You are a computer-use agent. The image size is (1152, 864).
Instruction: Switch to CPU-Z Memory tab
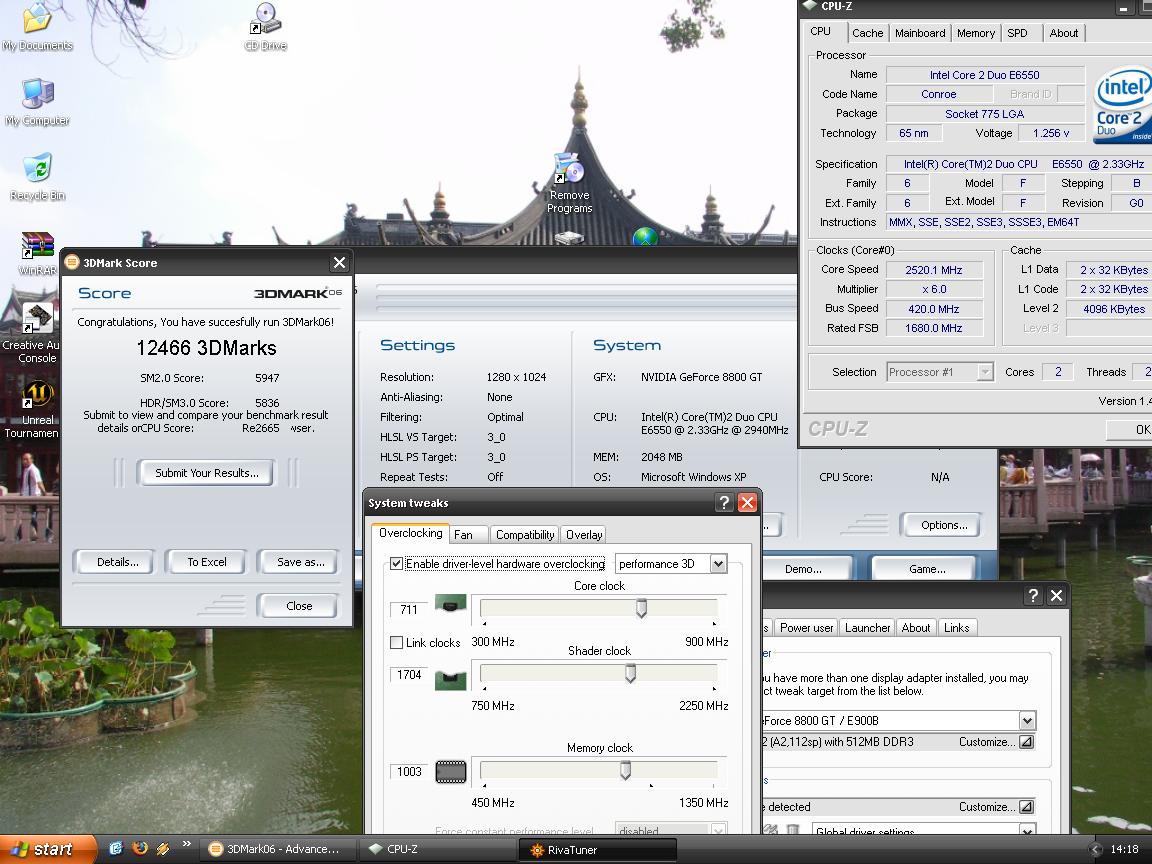976,33
